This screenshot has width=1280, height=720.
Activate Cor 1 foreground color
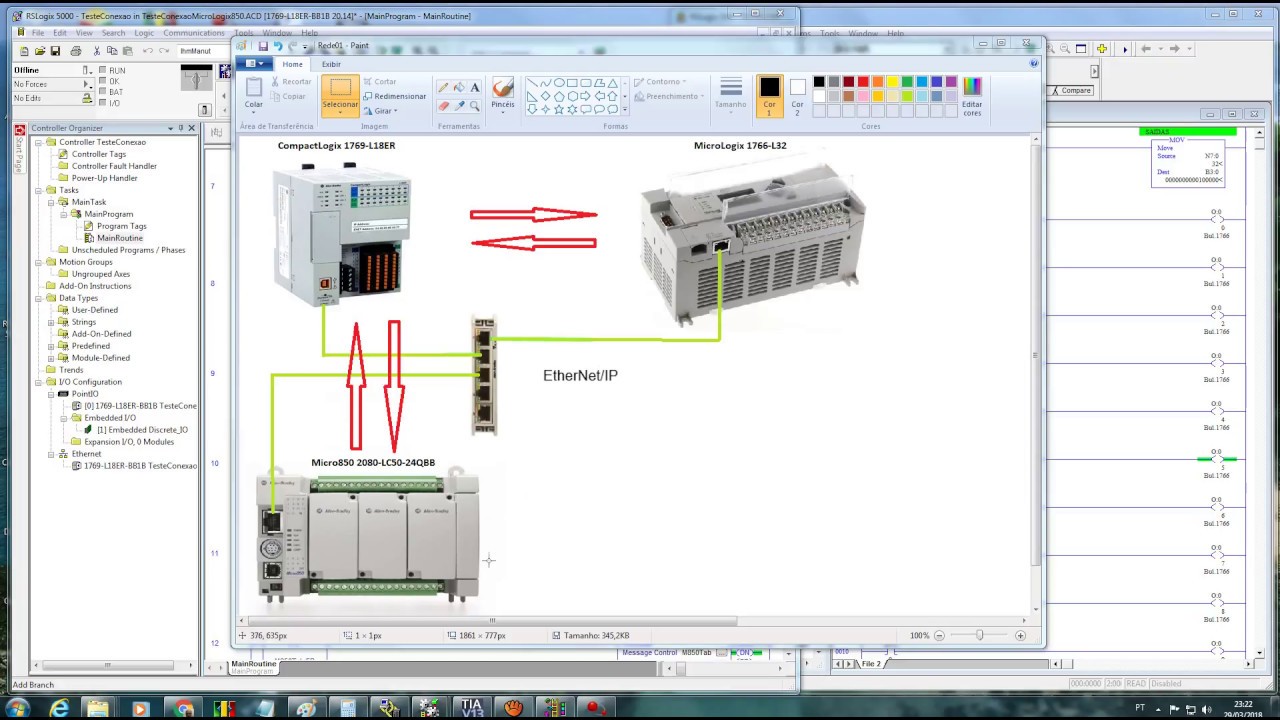(769, 96)
